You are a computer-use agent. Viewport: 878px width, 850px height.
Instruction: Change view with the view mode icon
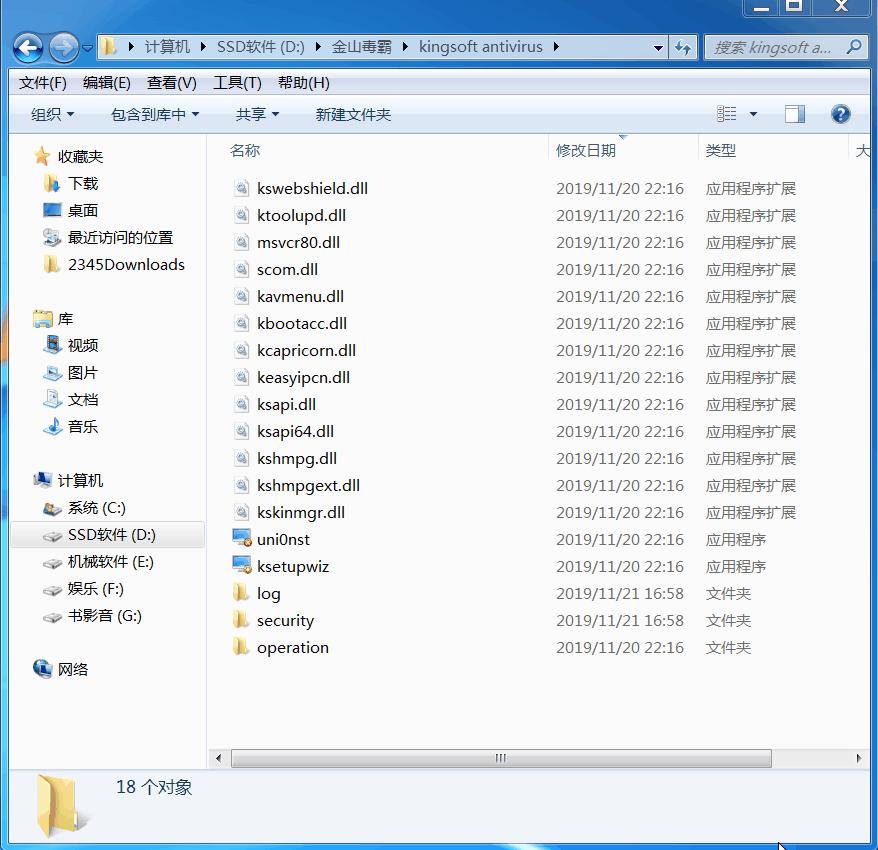tap(726, 114)
